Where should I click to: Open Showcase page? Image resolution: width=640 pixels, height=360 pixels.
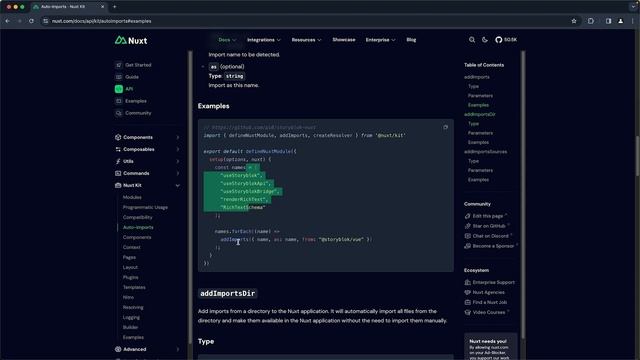[344, 40]
